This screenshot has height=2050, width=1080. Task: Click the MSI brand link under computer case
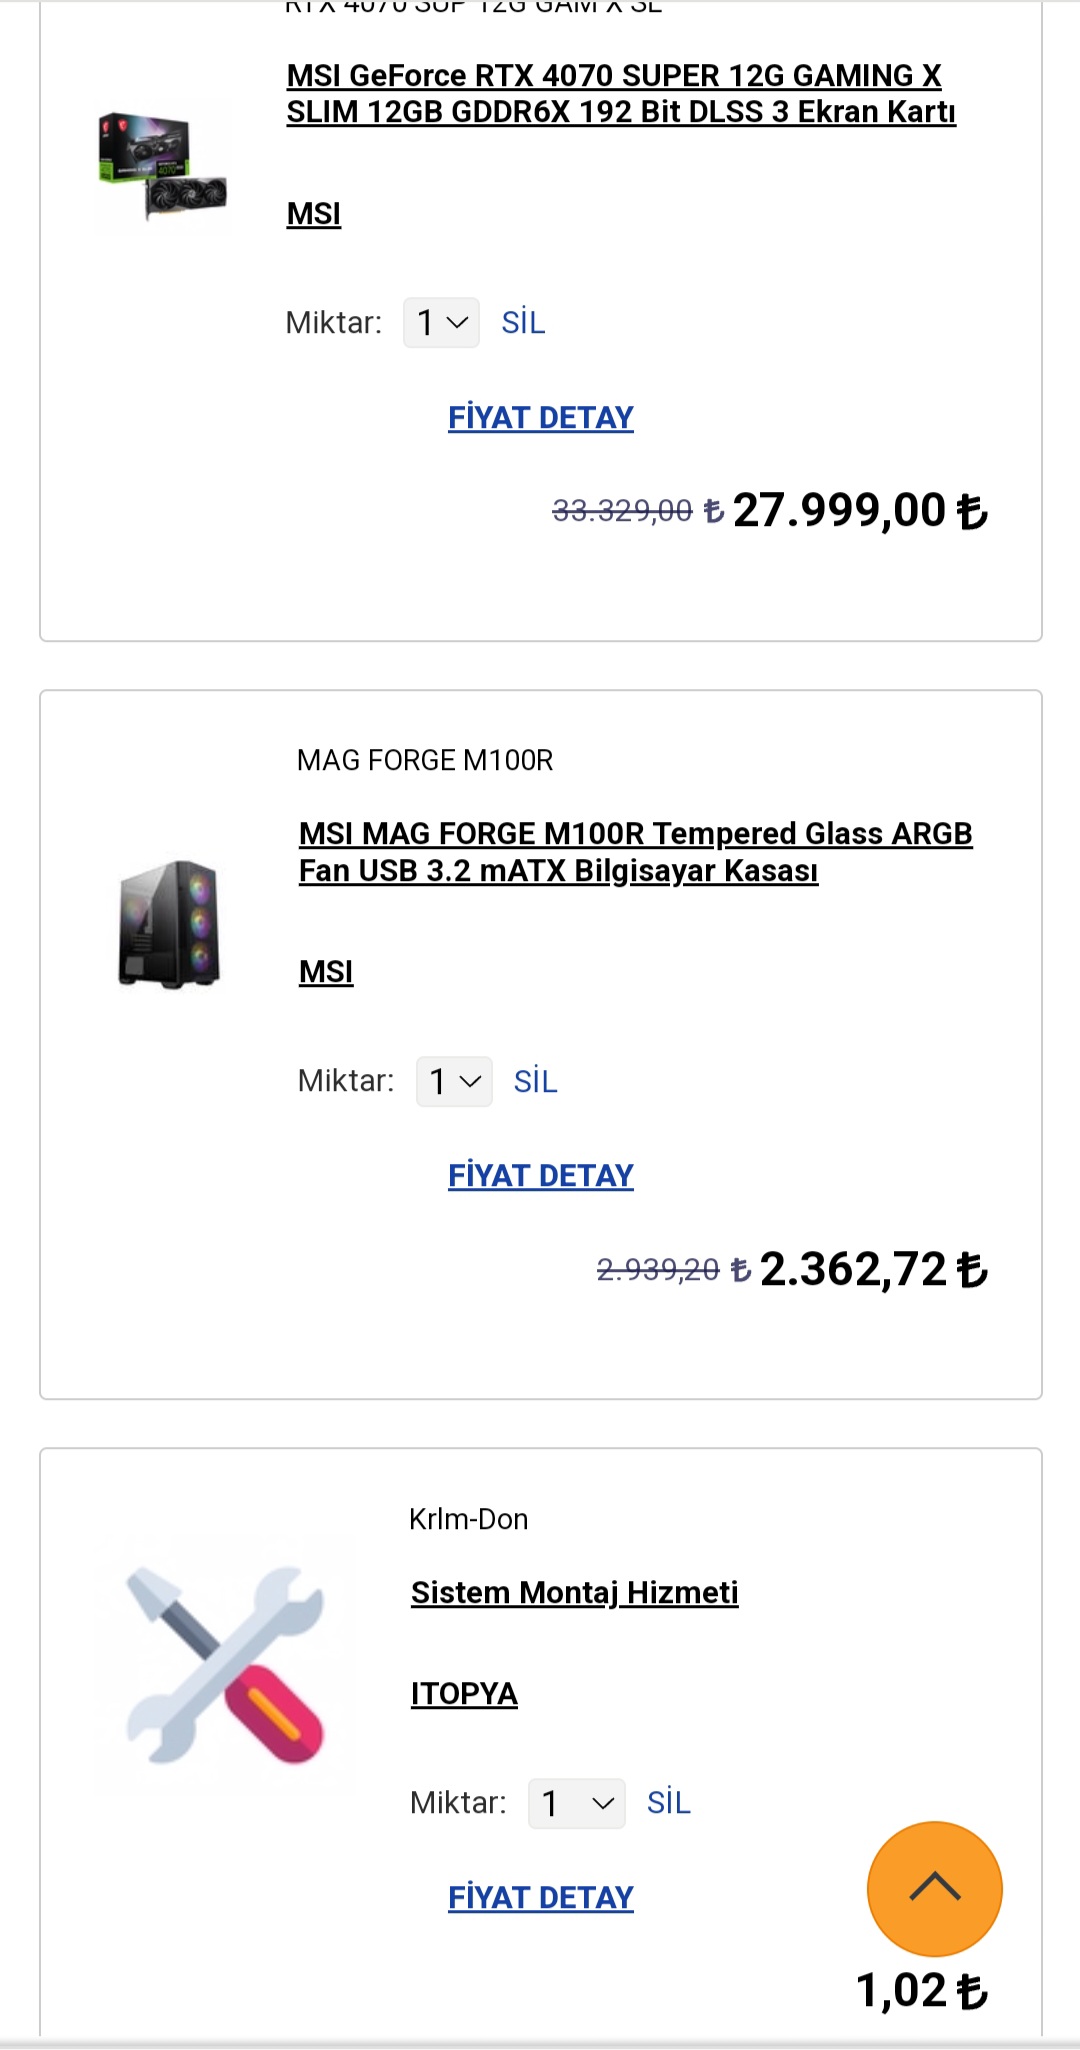click(326, 972)
